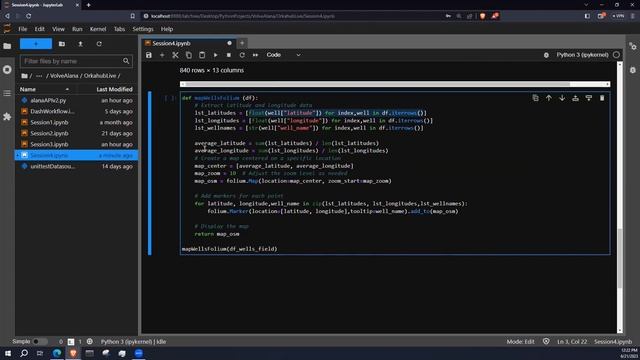640x360 pixels.
Task: Toggle Simple mode switch in status bar
Action: click(40, 341)
